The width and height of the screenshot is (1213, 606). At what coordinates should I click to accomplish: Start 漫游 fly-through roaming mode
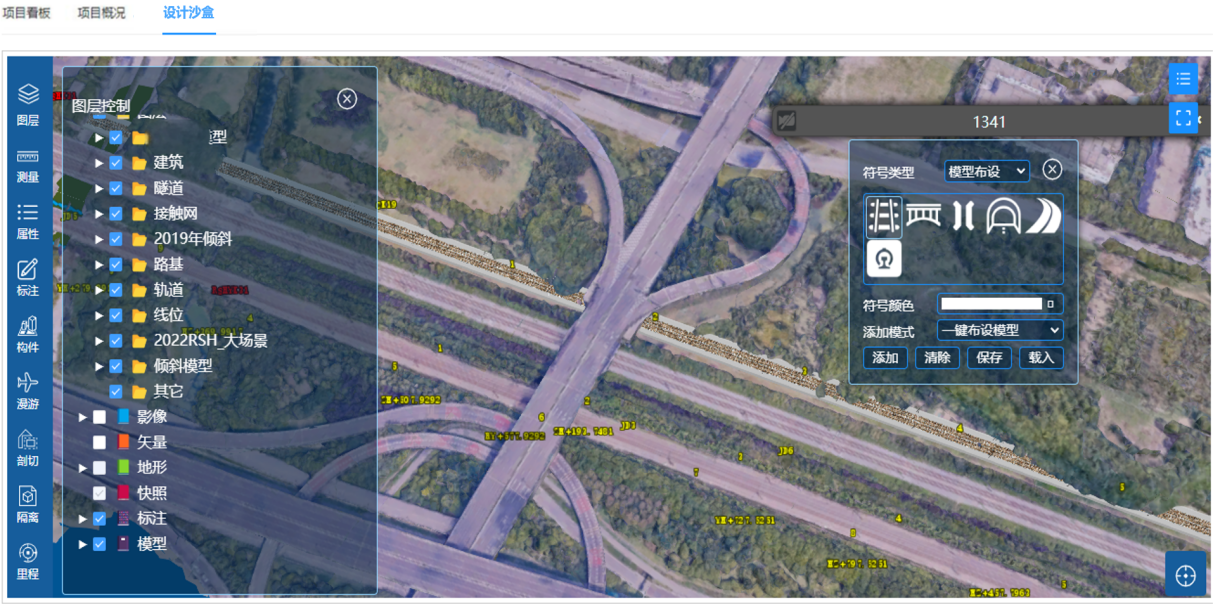[28, 391]
